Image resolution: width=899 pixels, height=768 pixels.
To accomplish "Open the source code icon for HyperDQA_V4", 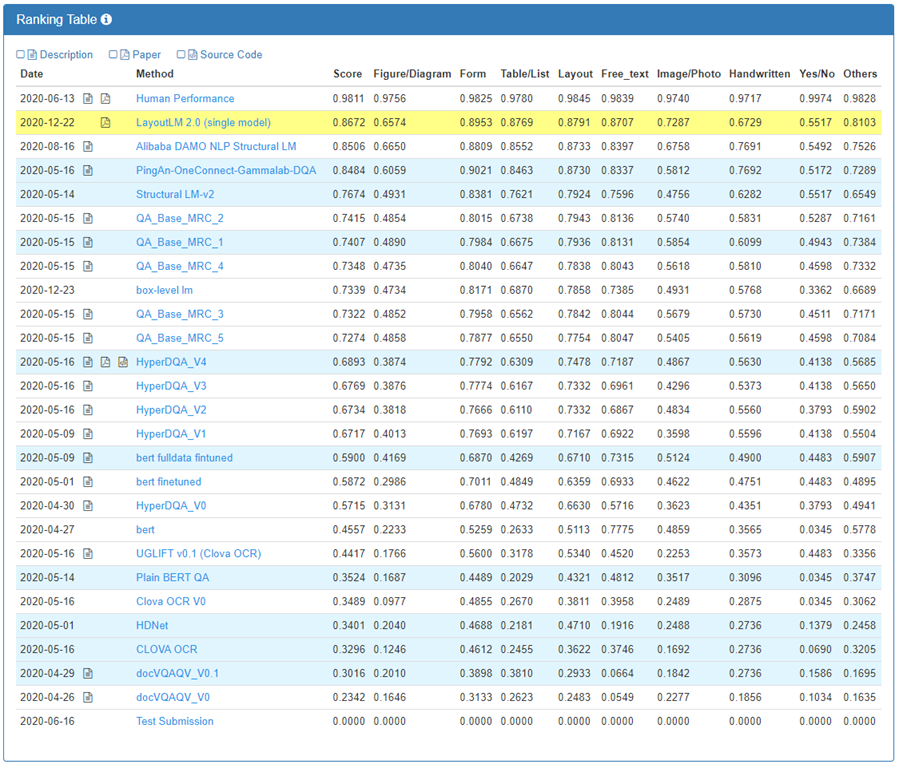I will pyautogui.click(x=123, y=362).
